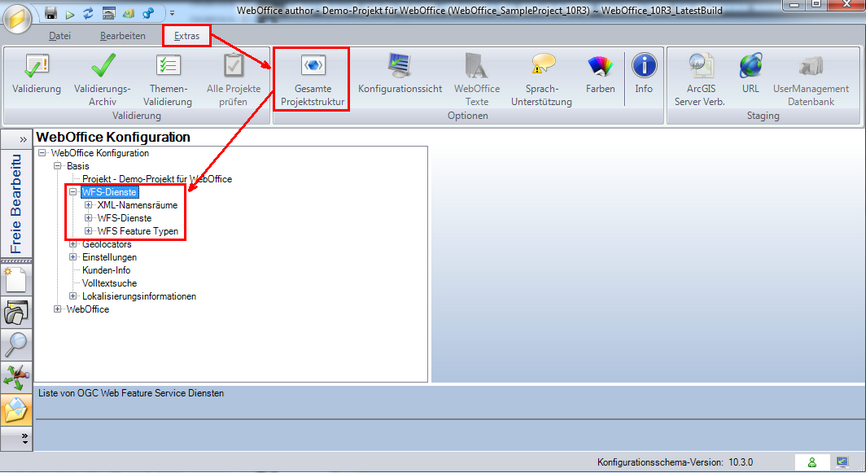Select the Basis tree item
This screenshot has width=866, height=473.
[78, 166]
